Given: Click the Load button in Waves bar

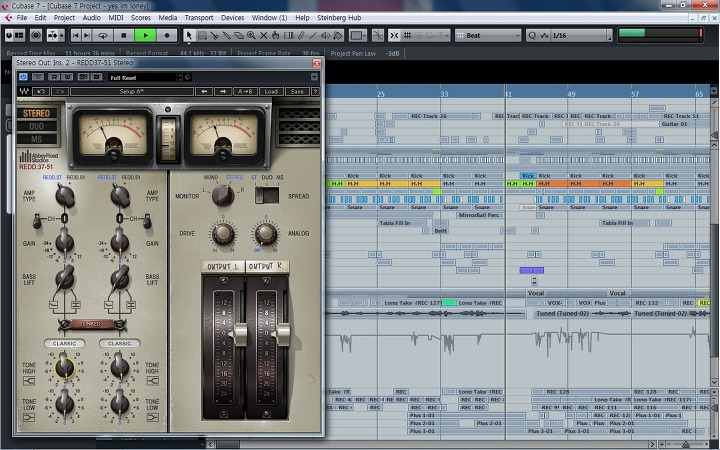Looking at the screenshot, I should pos(271,91).
